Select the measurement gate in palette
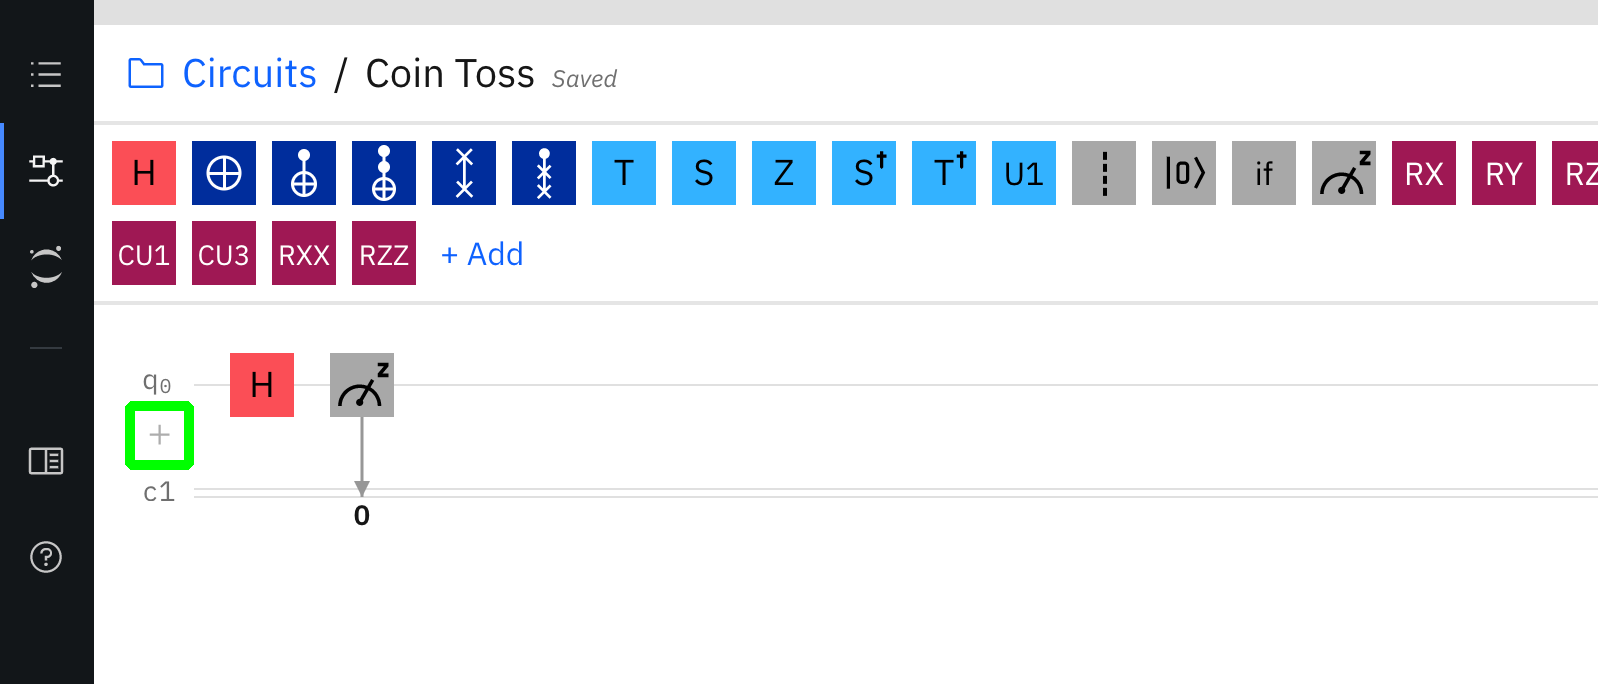The image size is (1598, 684). pyautogui.click(x=1344, y=173)
